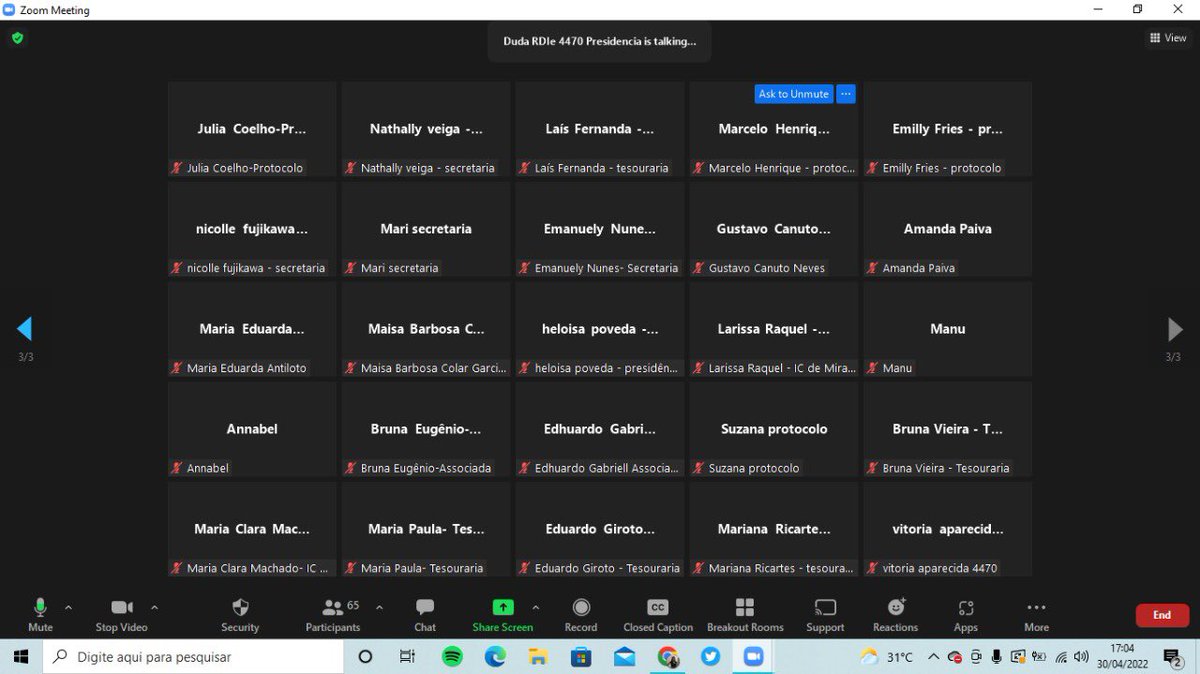The height and width of the screenshot is (674, 1200).
Task: Select the Suzana protocolo tile
Action: pyautogui.click(x=774, y=429)
